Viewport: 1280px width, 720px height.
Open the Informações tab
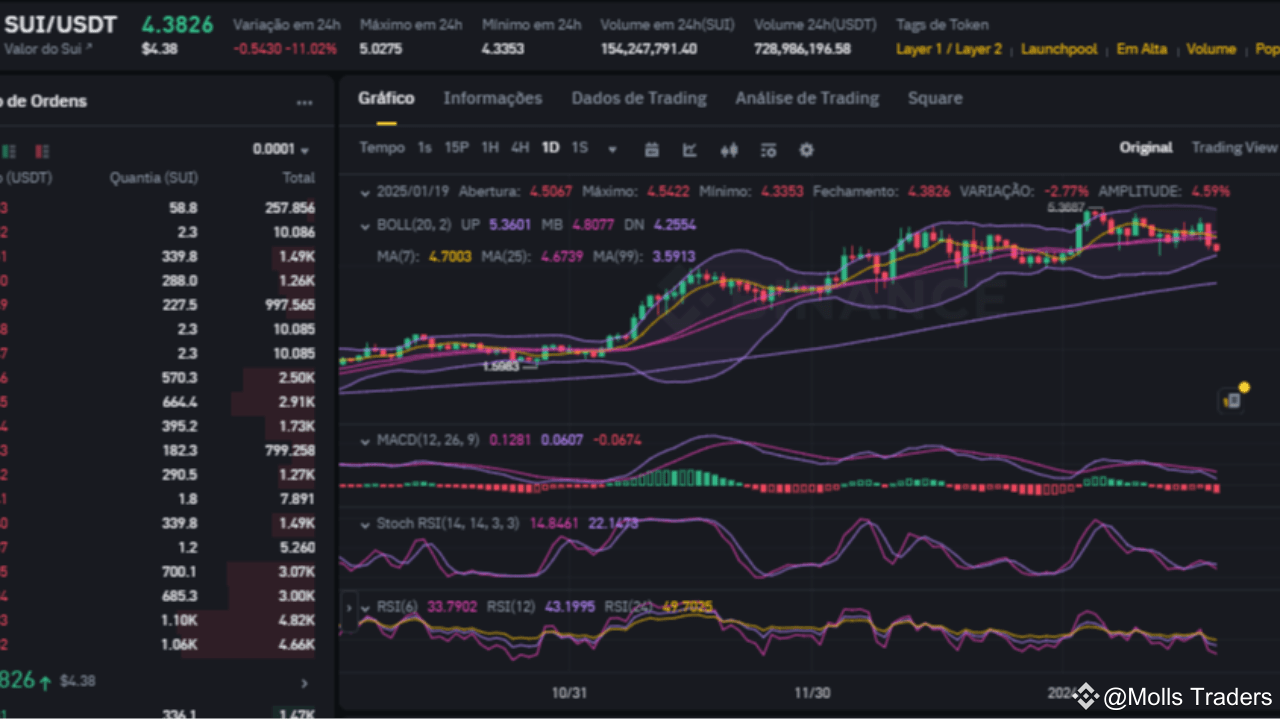pos(493,98)
